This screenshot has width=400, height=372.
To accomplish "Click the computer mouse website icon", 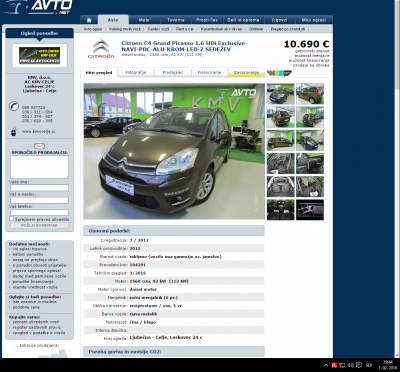I will pyautogui.click(x=14, y=131).
